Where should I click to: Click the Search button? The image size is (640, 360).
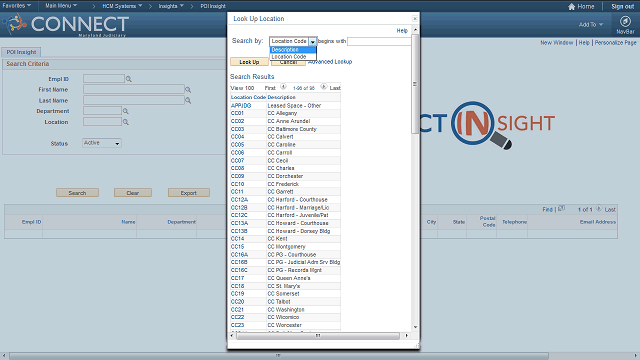click(x=77, y=193)
